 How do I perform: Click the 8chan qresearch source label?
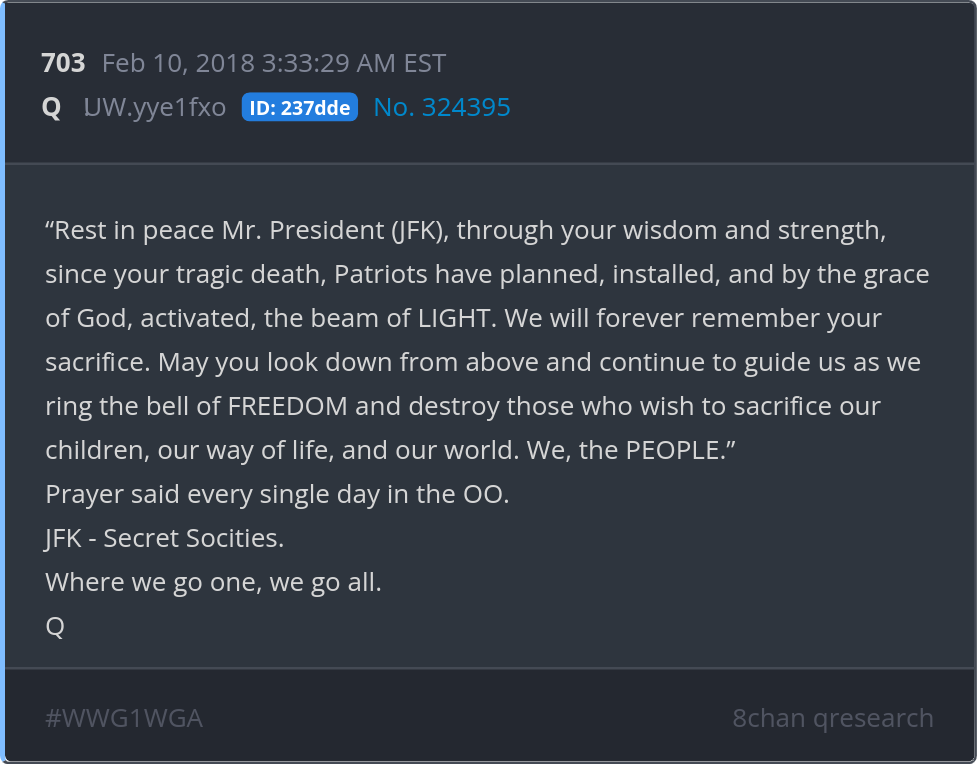[832, 718]
